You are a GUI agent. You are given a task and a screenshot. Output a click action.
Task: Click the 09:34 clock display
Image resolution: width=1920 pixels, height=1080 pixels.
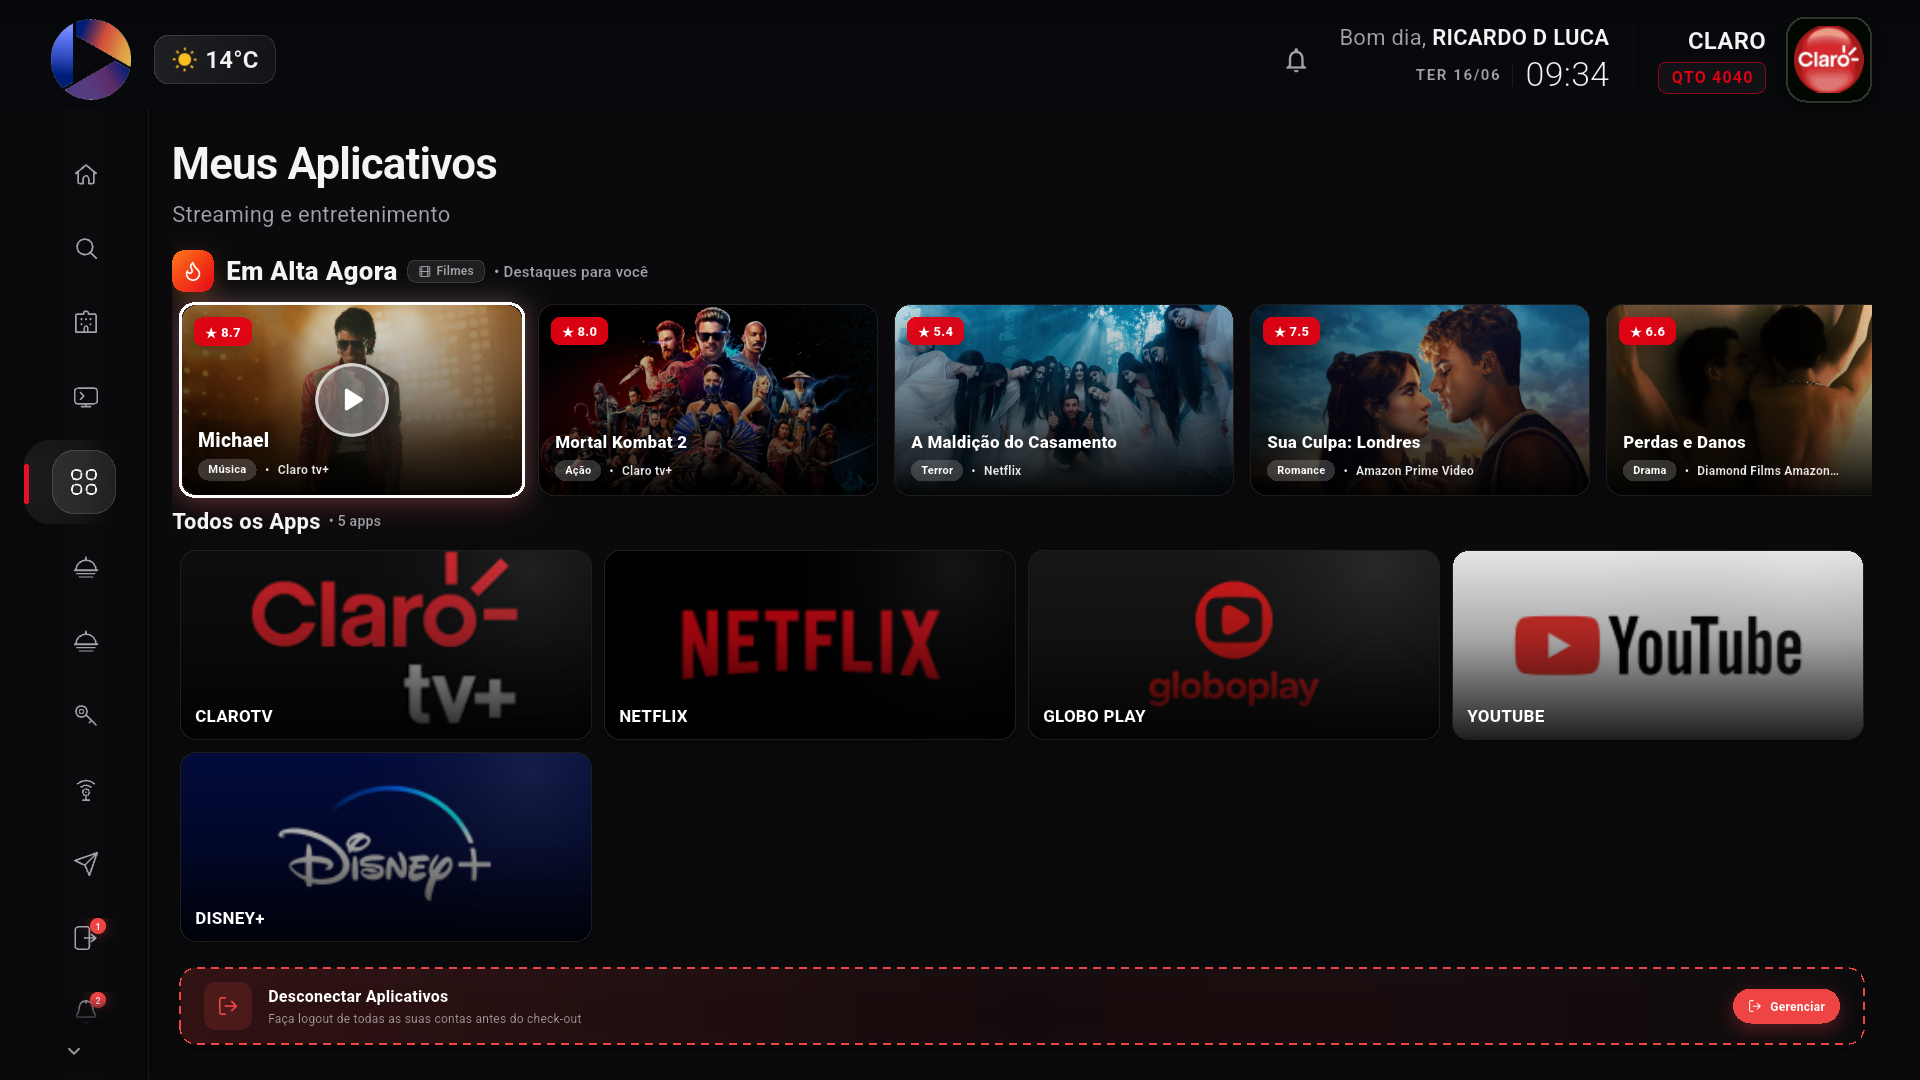1567,75
